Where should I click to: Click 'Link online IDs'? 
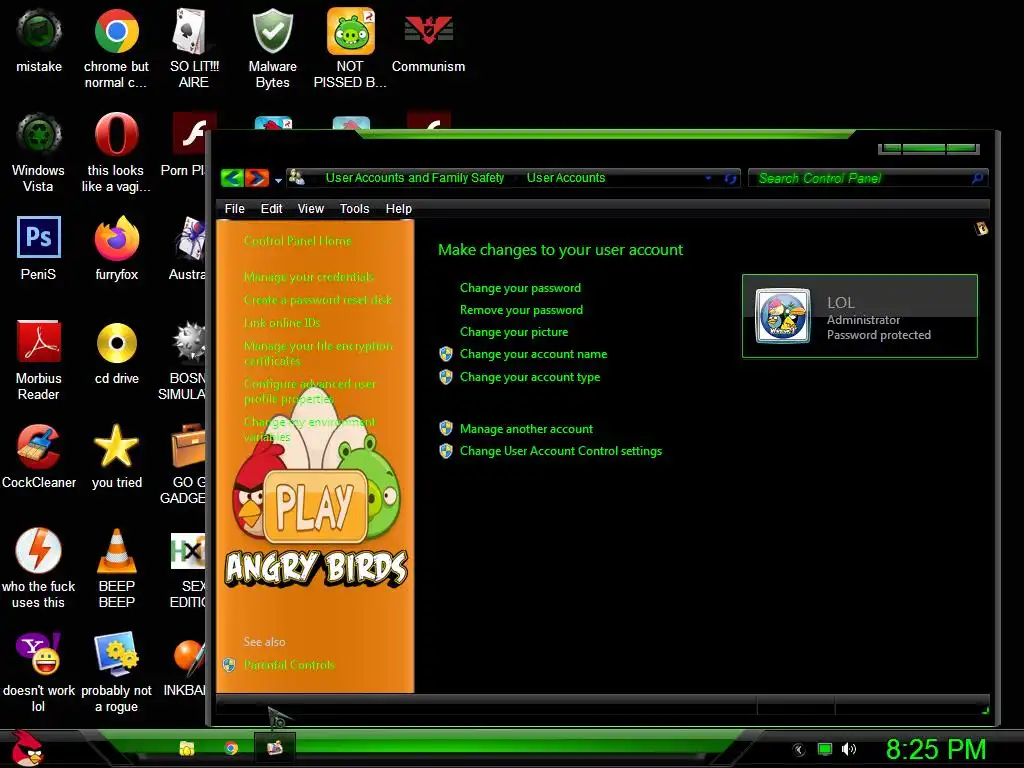pyautogui.click(x=282, y=323)
